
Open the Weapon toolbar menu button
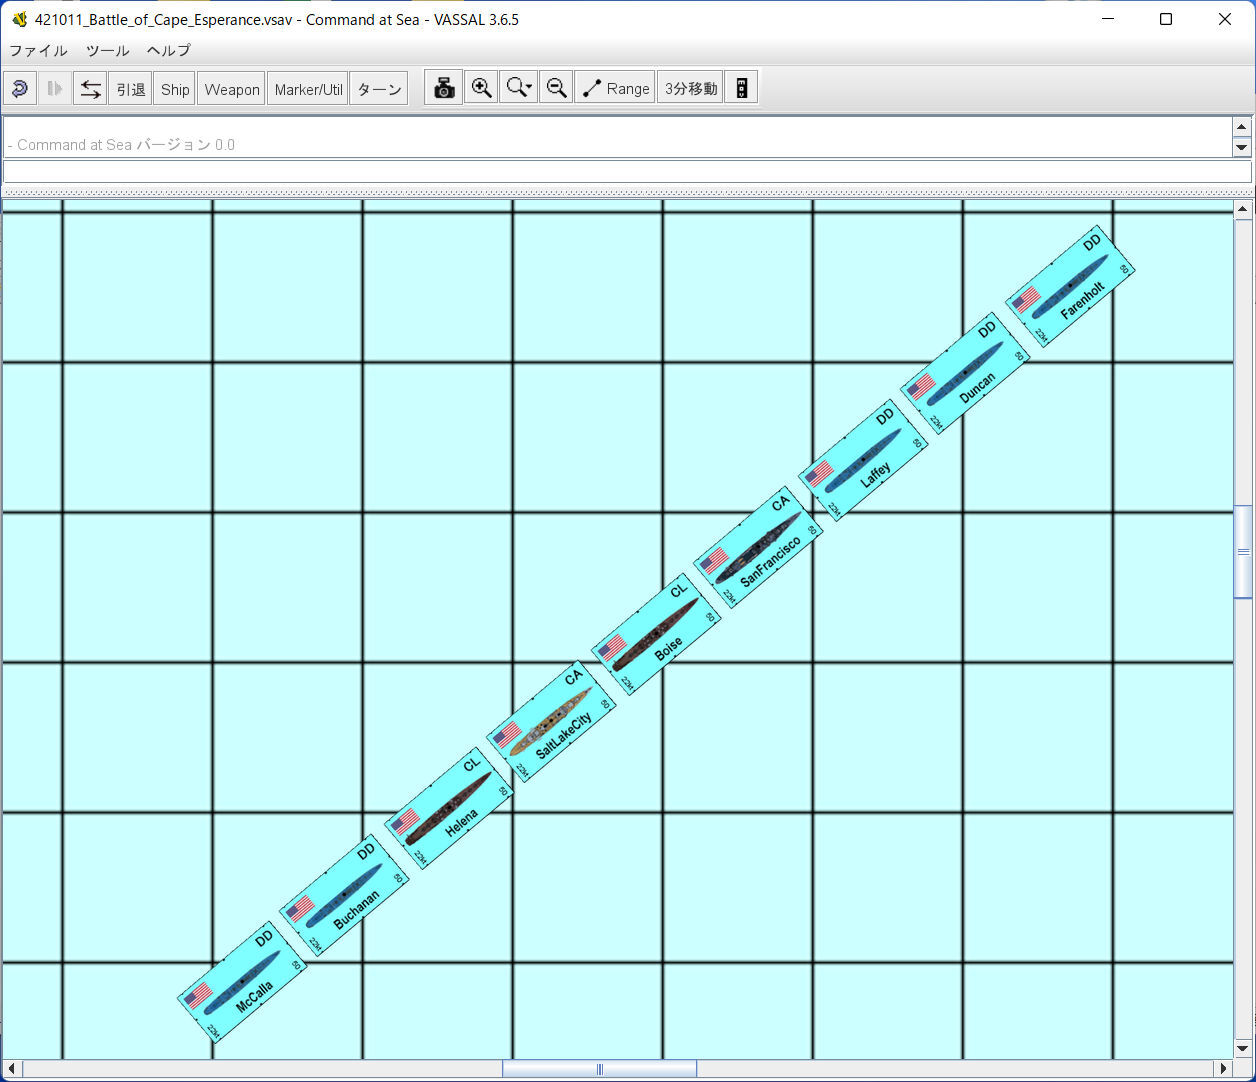[232, 89]
